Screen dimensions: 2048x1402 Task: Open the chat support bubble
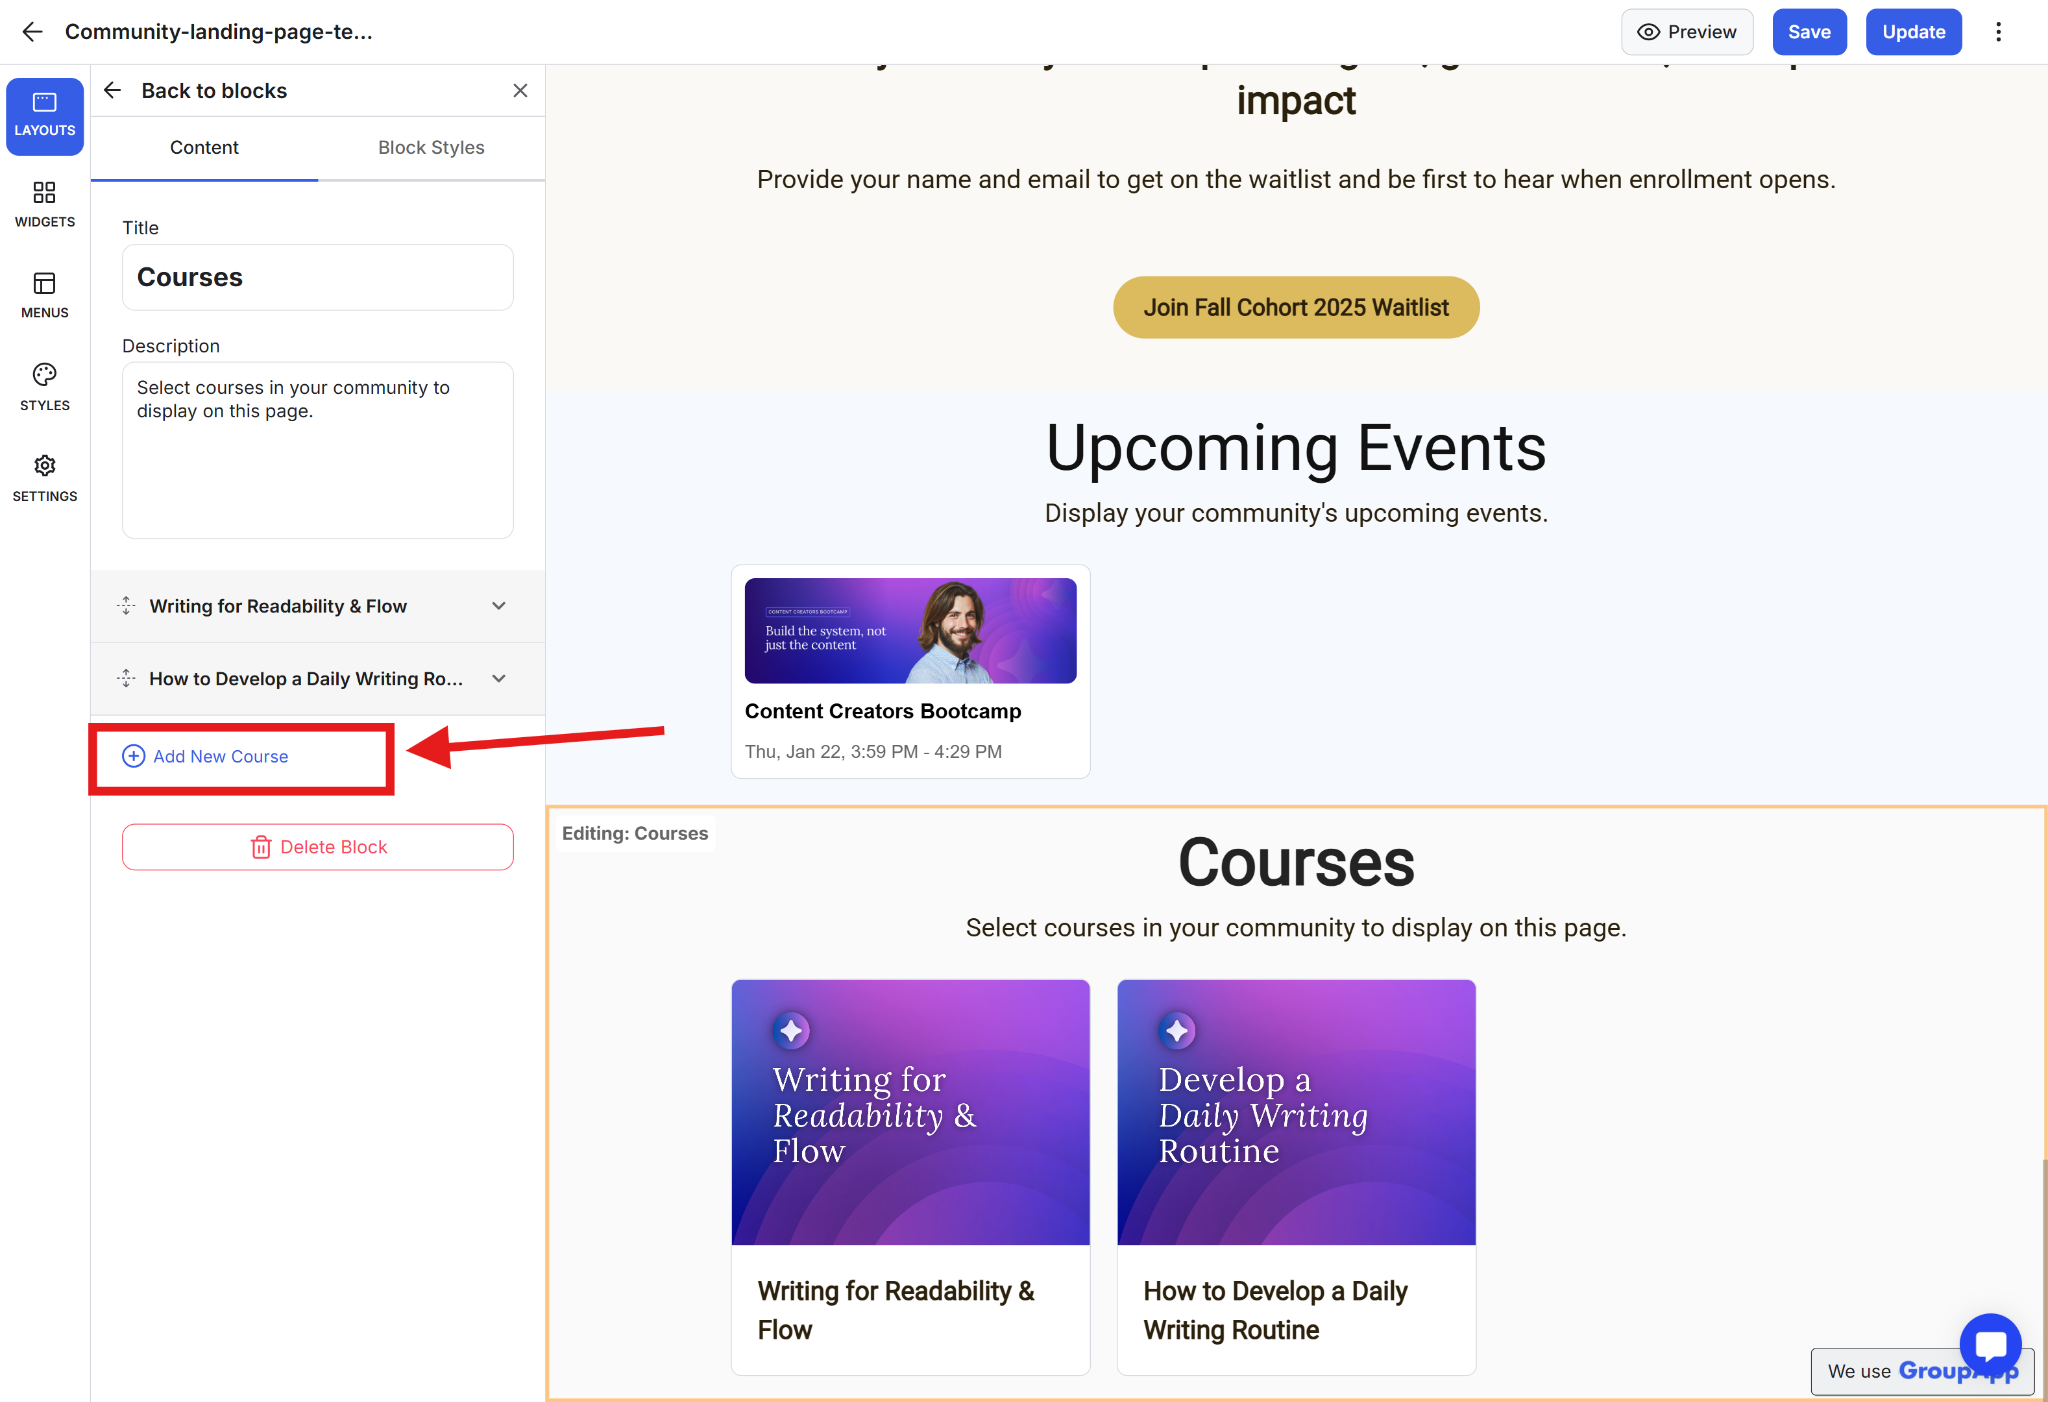coord(1990,1343)
